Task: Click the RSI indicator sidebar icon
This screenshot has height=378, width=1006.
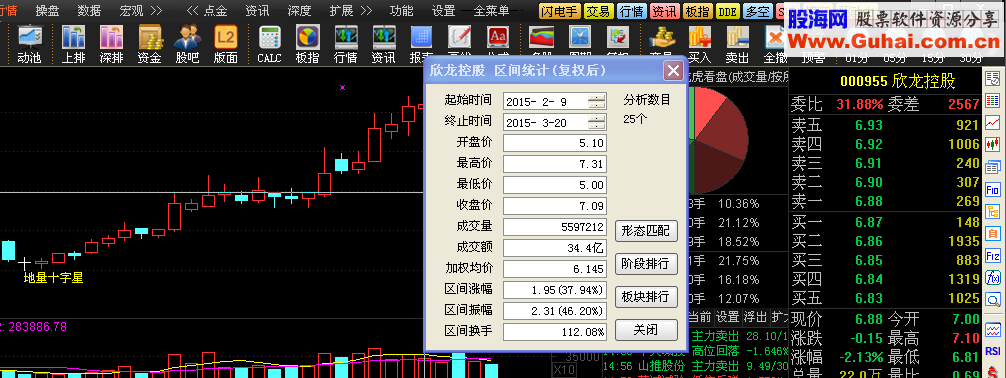Action: [x=993, y=350]
